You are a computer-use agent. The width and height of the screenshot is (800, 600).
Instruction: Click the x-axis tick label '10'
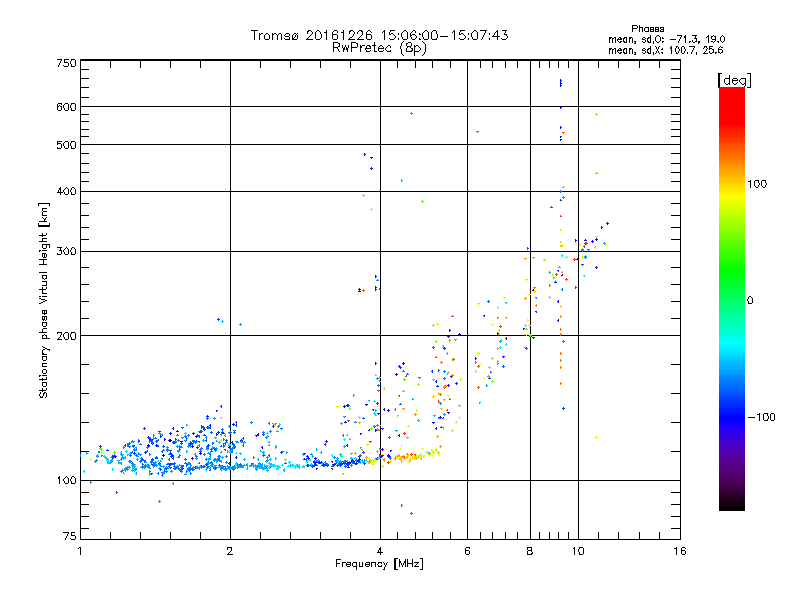[x=578, y=551]
